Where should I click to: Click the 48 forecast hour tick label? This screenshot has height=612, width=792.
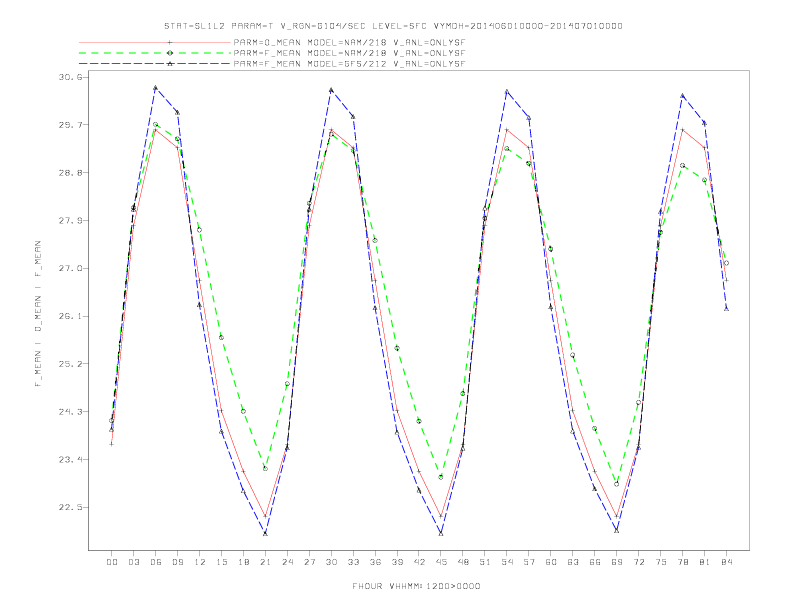click(463, 562)
